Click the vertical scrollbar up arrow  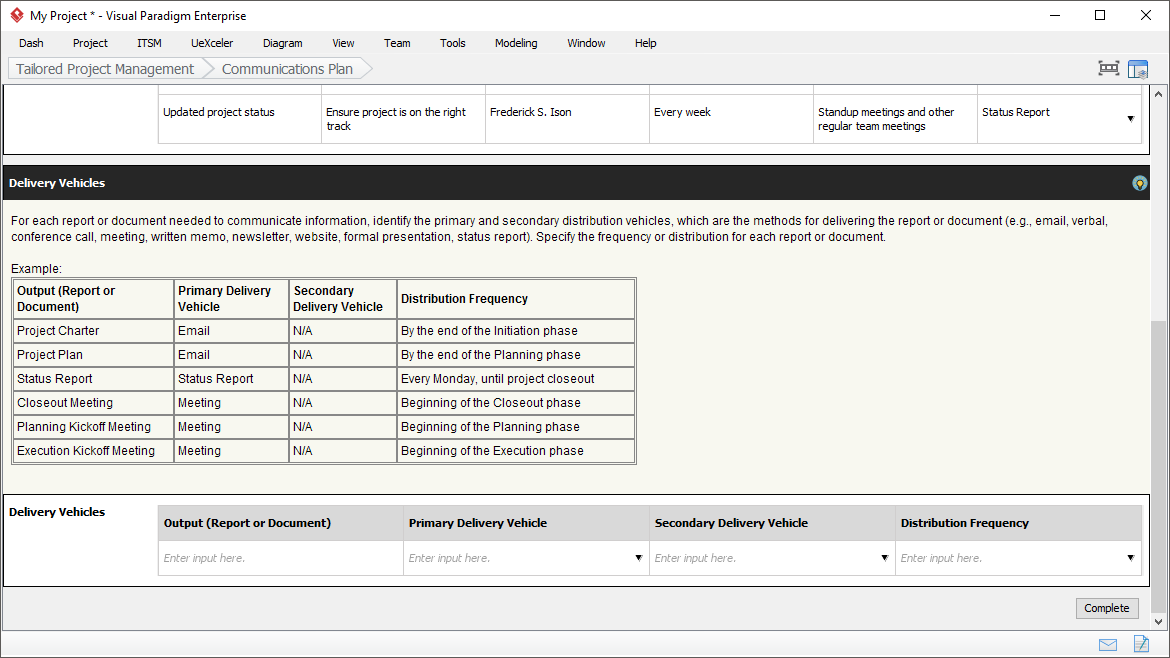click(x=1158, y=94)
